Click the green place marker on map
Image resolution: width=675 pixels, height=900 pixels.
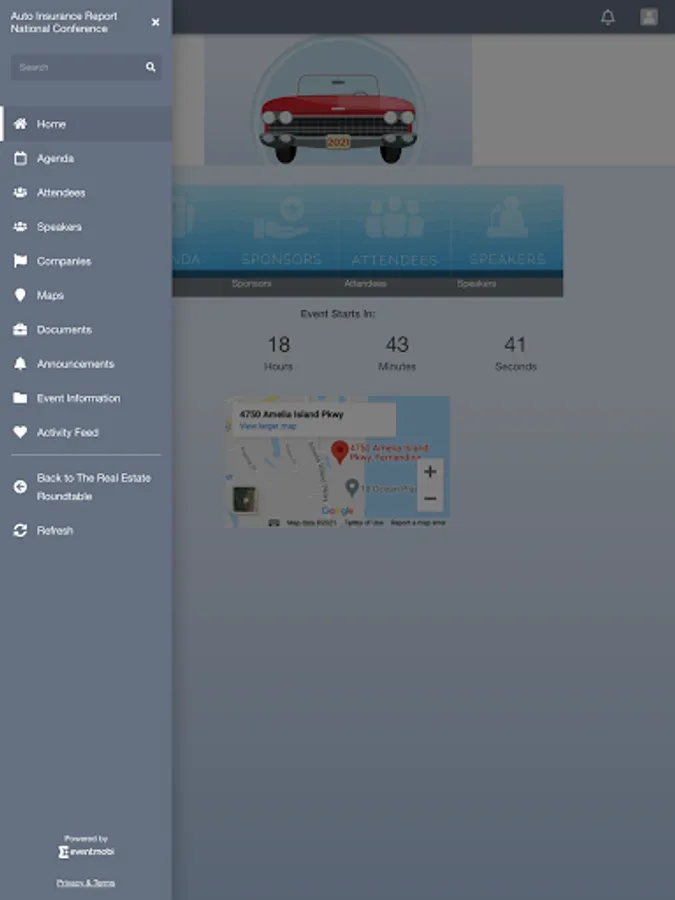point(352,488)
